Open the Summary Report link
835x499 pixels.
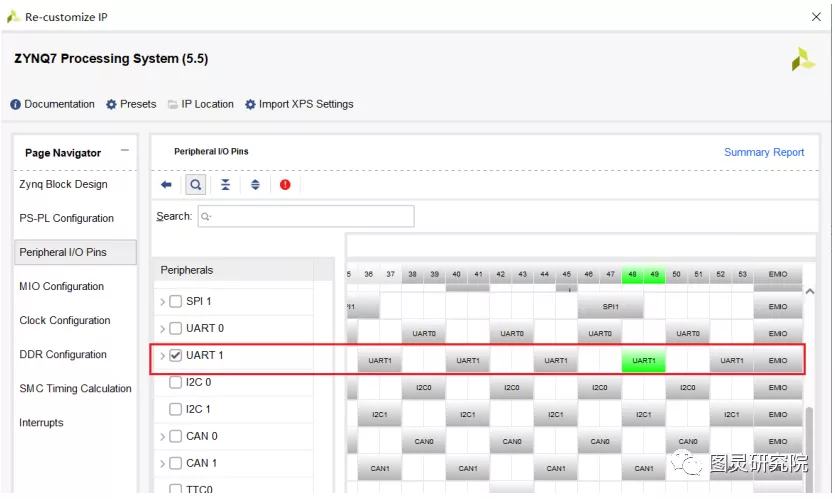pyautogui.click(x=764, y=152)
